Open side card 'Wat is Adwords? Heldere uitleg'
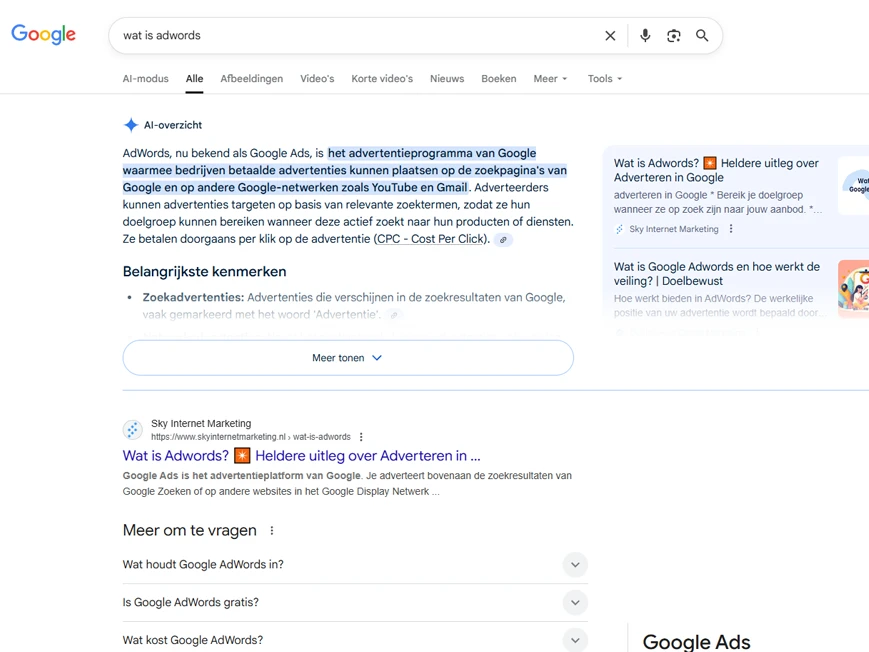The width and height of the screenshot is (869, 652). tap(716, 170)
